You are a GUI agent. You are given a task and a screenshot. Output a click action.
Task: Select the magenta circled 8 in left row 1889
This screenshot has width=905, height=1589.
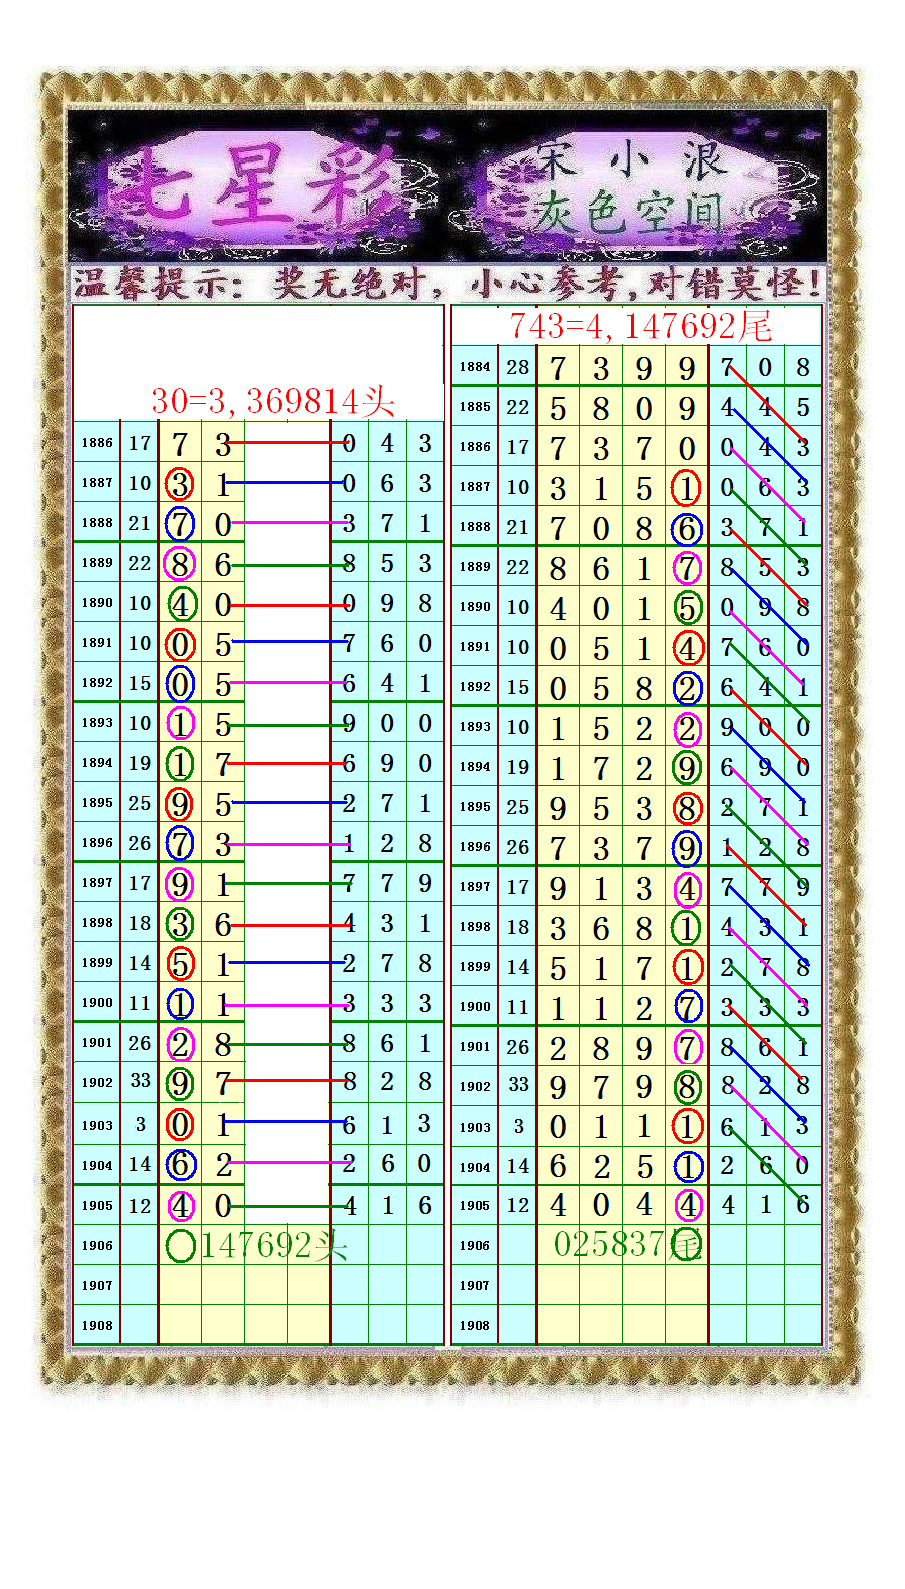(x=180, y=564)
